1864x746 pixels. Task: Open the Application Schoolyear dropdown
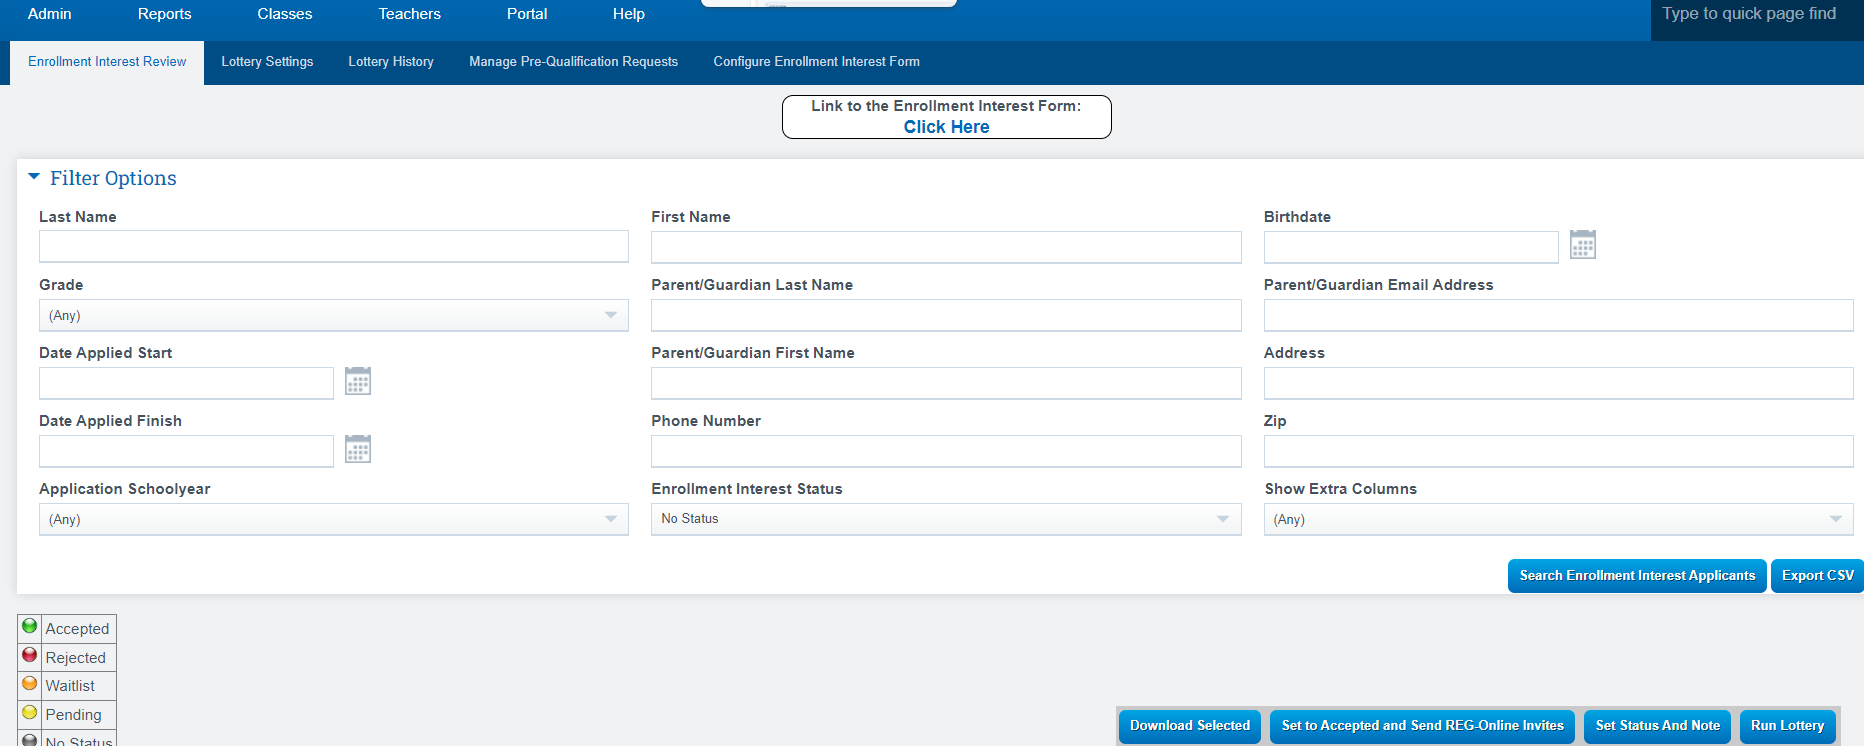coord(333,519)
